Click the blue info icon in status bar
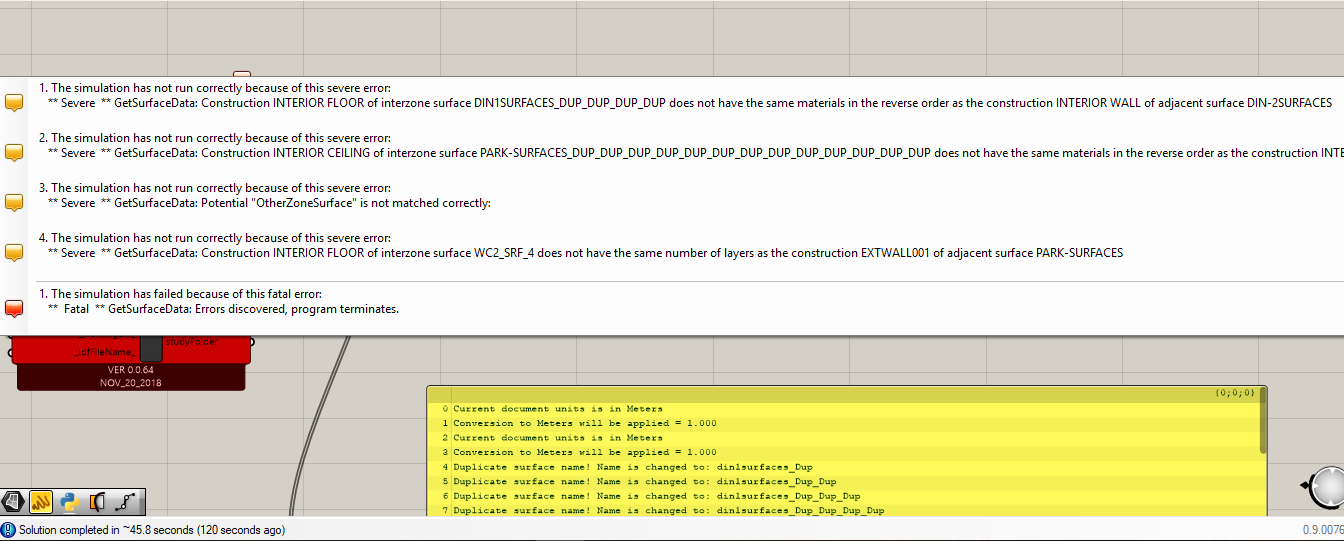This screenshot has height=541, width=1344. [9, 530]
